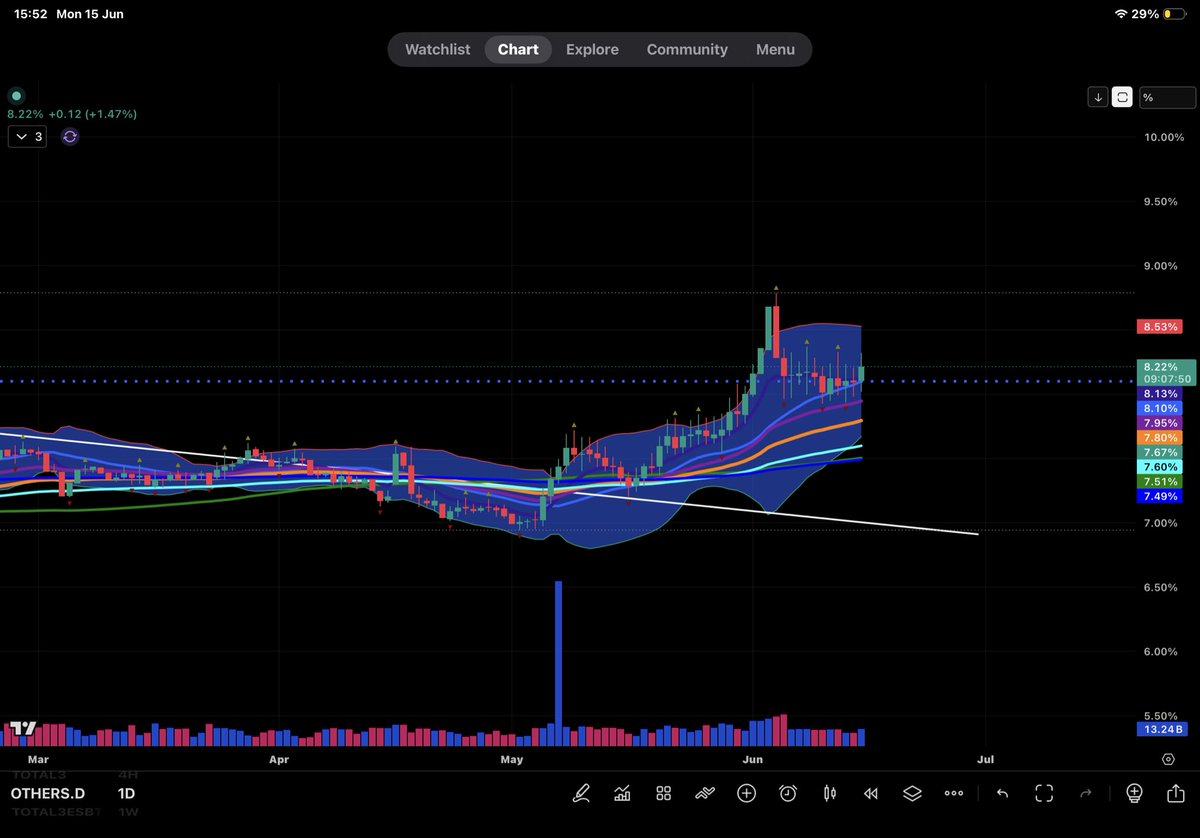Tap the battery indicator in status bar
Image resolution: width=1200 pixels, height=838 pixels.
tap(1175, 14)
